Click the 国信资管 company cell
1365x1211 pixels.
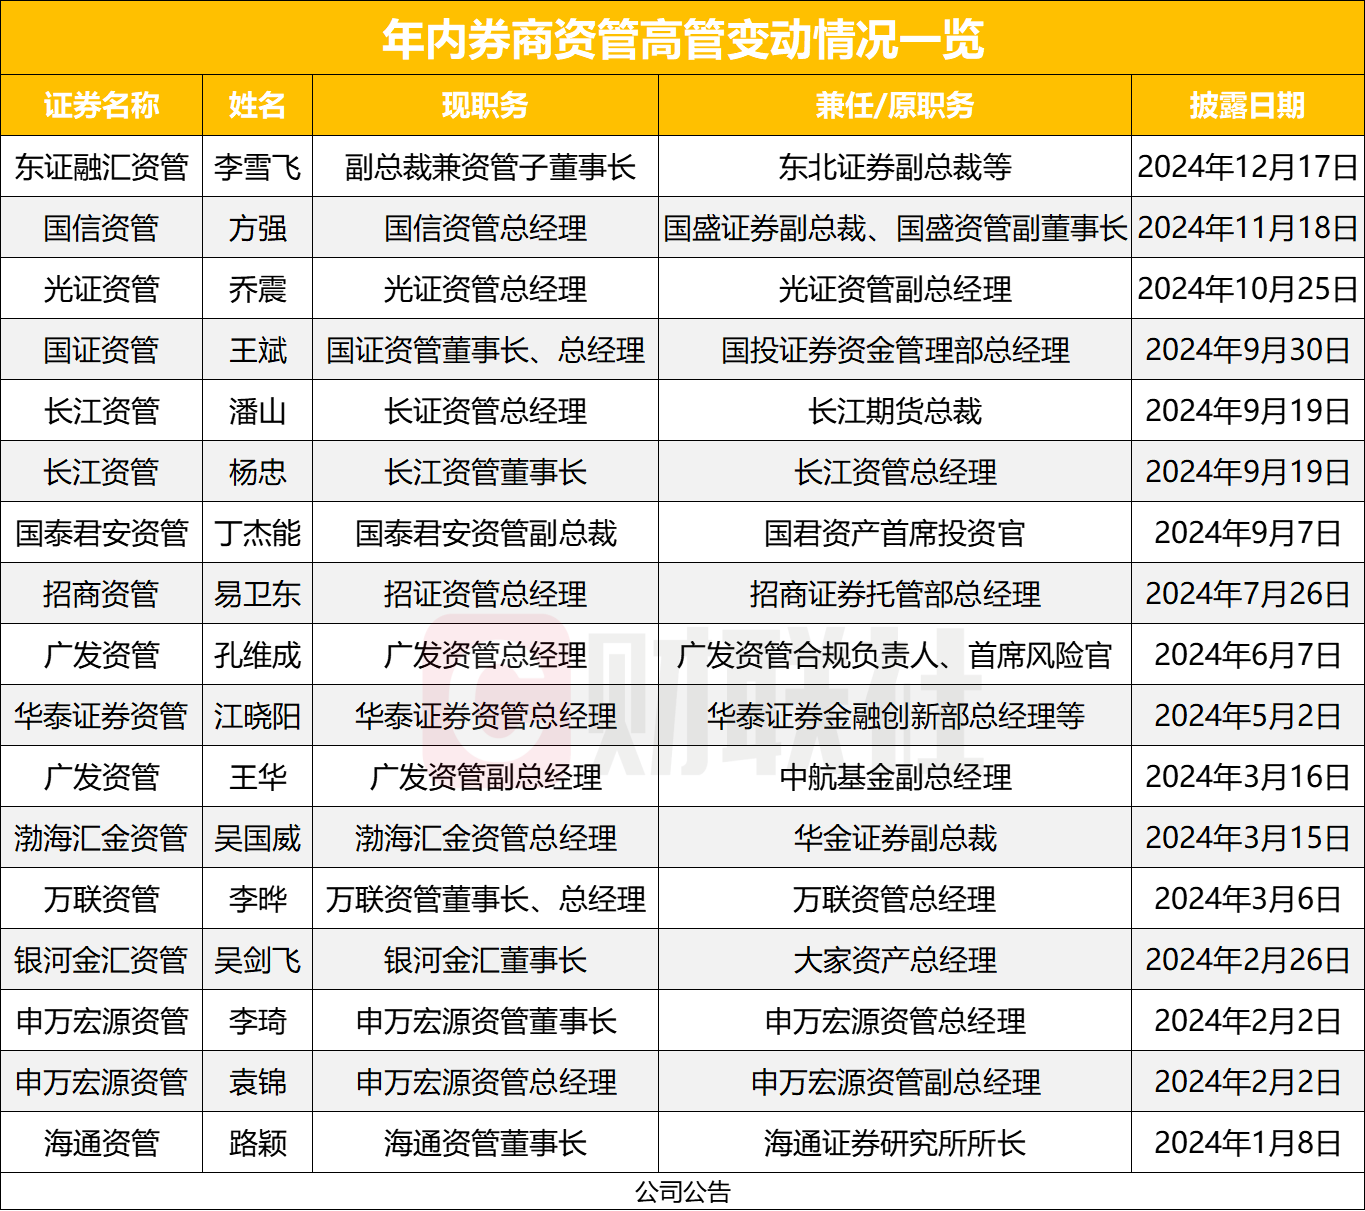[x=101, y=227]
